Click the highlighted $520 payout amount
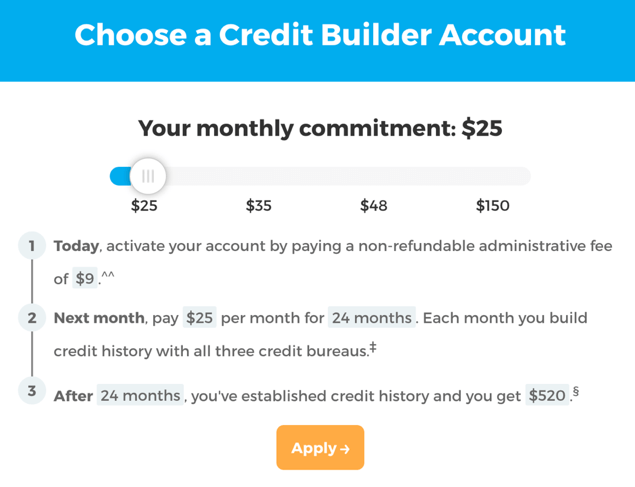 coord(547,395)
